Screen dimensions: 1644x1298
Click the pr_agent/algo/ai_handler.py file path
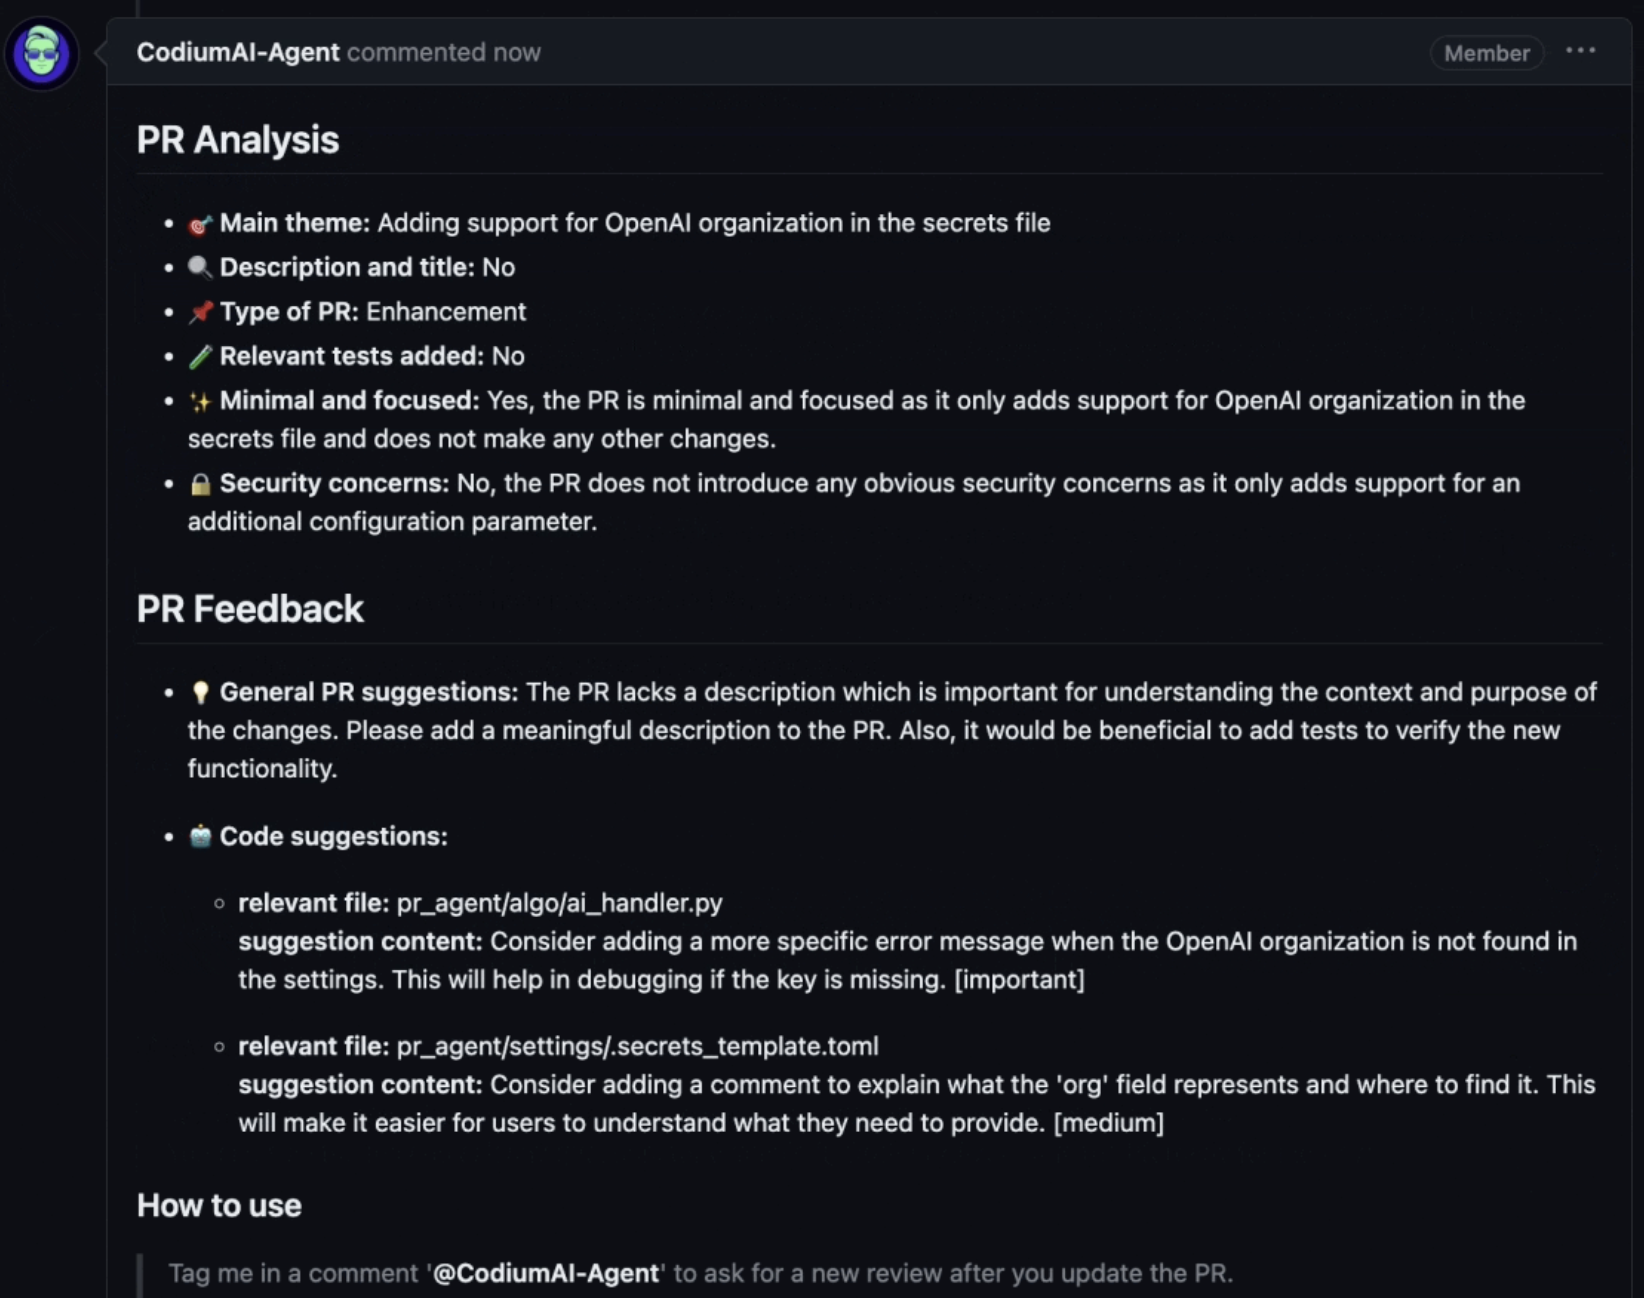(x=559, y=903)
